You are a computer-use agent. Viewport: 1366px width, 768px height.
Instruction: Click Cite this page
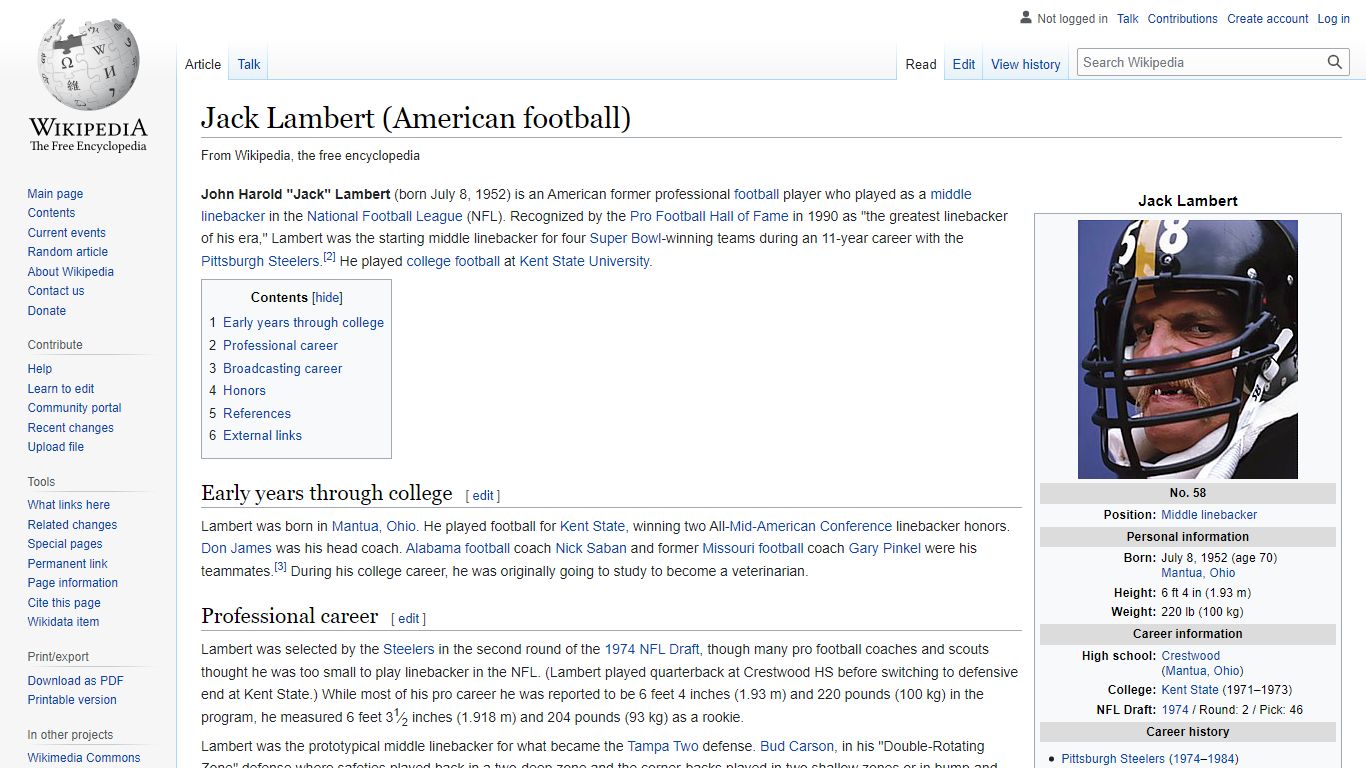pos(64,603)
